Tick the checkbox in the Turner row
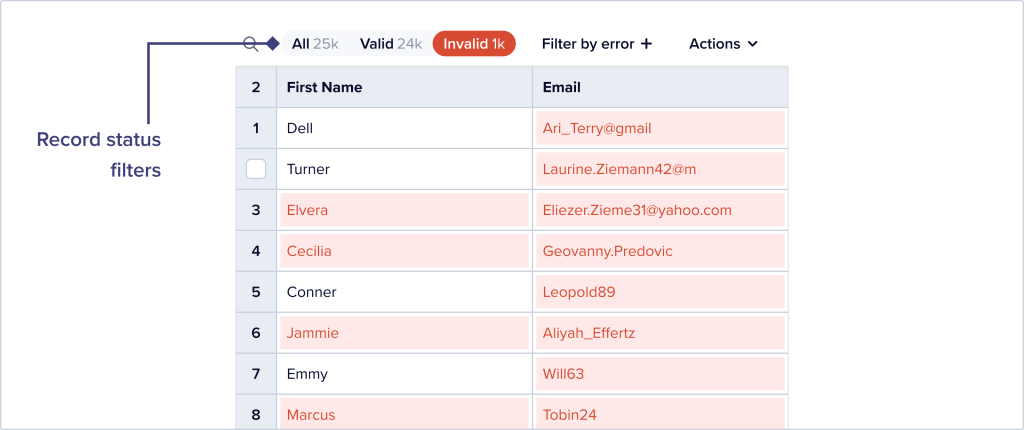 (x=256, y=169)
